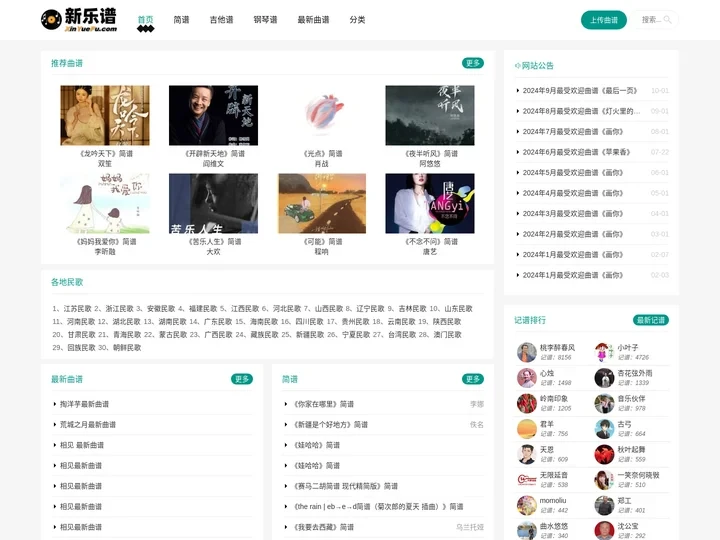Click the search magnifier icon
Image resolution: width=720 pixels, height=540 pixels.
pyautogui.click(x=667, y=20)
